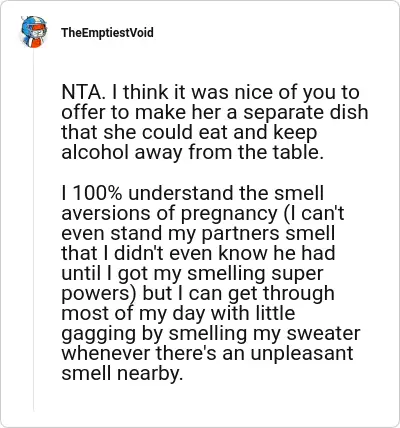This screenshot has height=428, width=400.
Task: Click the line 'even stand my partners smell'
Action: 198,233
